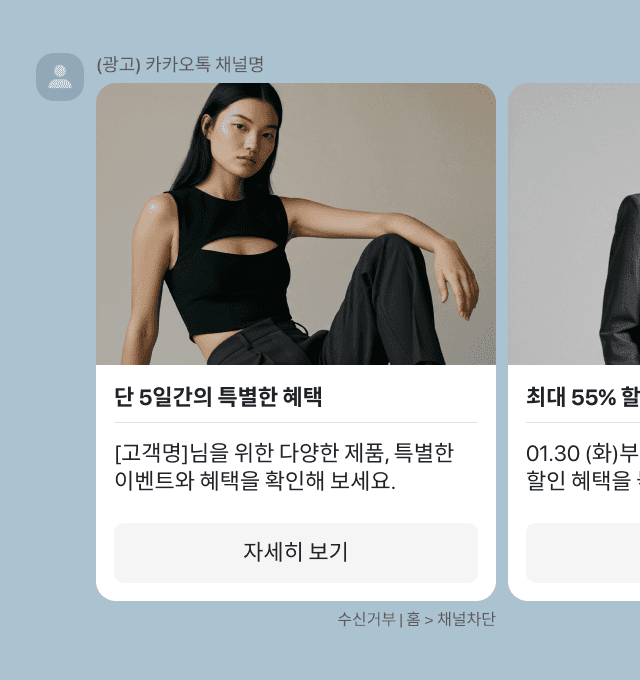
Task: Click the 수신거부 opt-out link
Action: pos(366,619)
